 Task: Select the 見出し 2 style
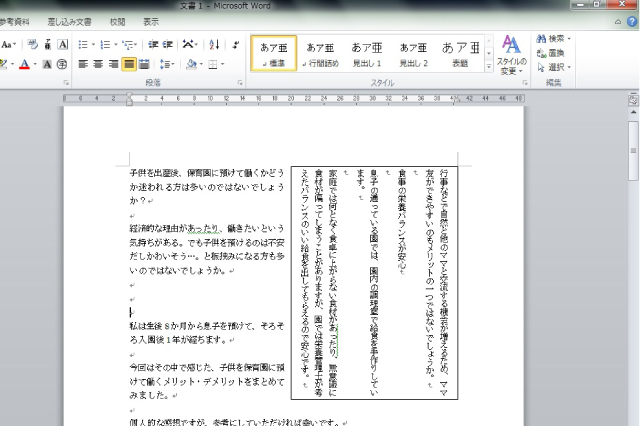coord(413,53)
